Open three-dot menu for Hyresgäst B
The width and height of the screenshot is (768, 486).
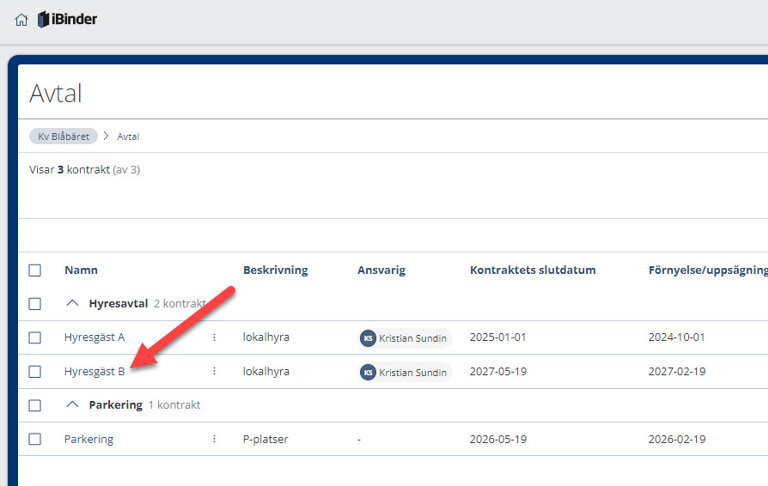pyautogui.click(x=214, y=371)
